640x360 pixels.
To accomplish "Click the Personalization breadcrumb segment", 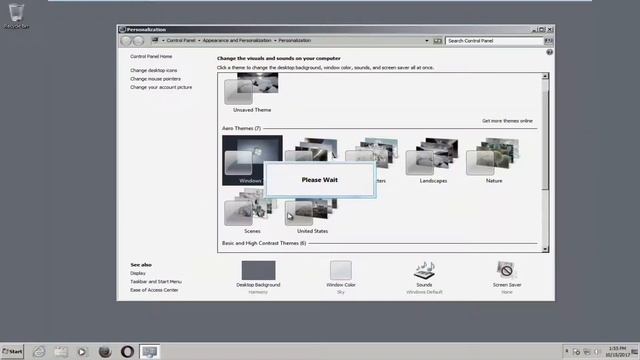I will coord(295,40).
